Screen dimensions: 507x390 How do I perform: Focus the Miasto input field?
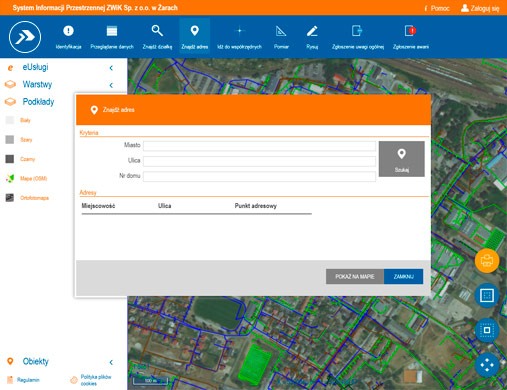tap(259, 146)
